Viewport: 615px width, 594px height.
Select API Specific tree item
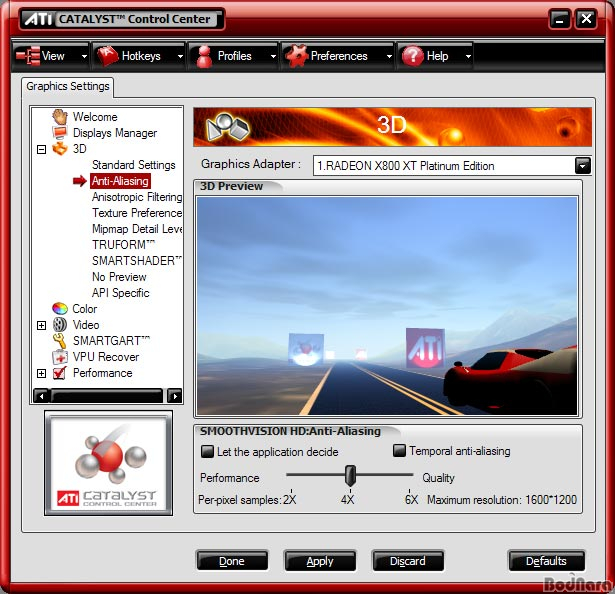pyautogui.click(x=120, y=293)
